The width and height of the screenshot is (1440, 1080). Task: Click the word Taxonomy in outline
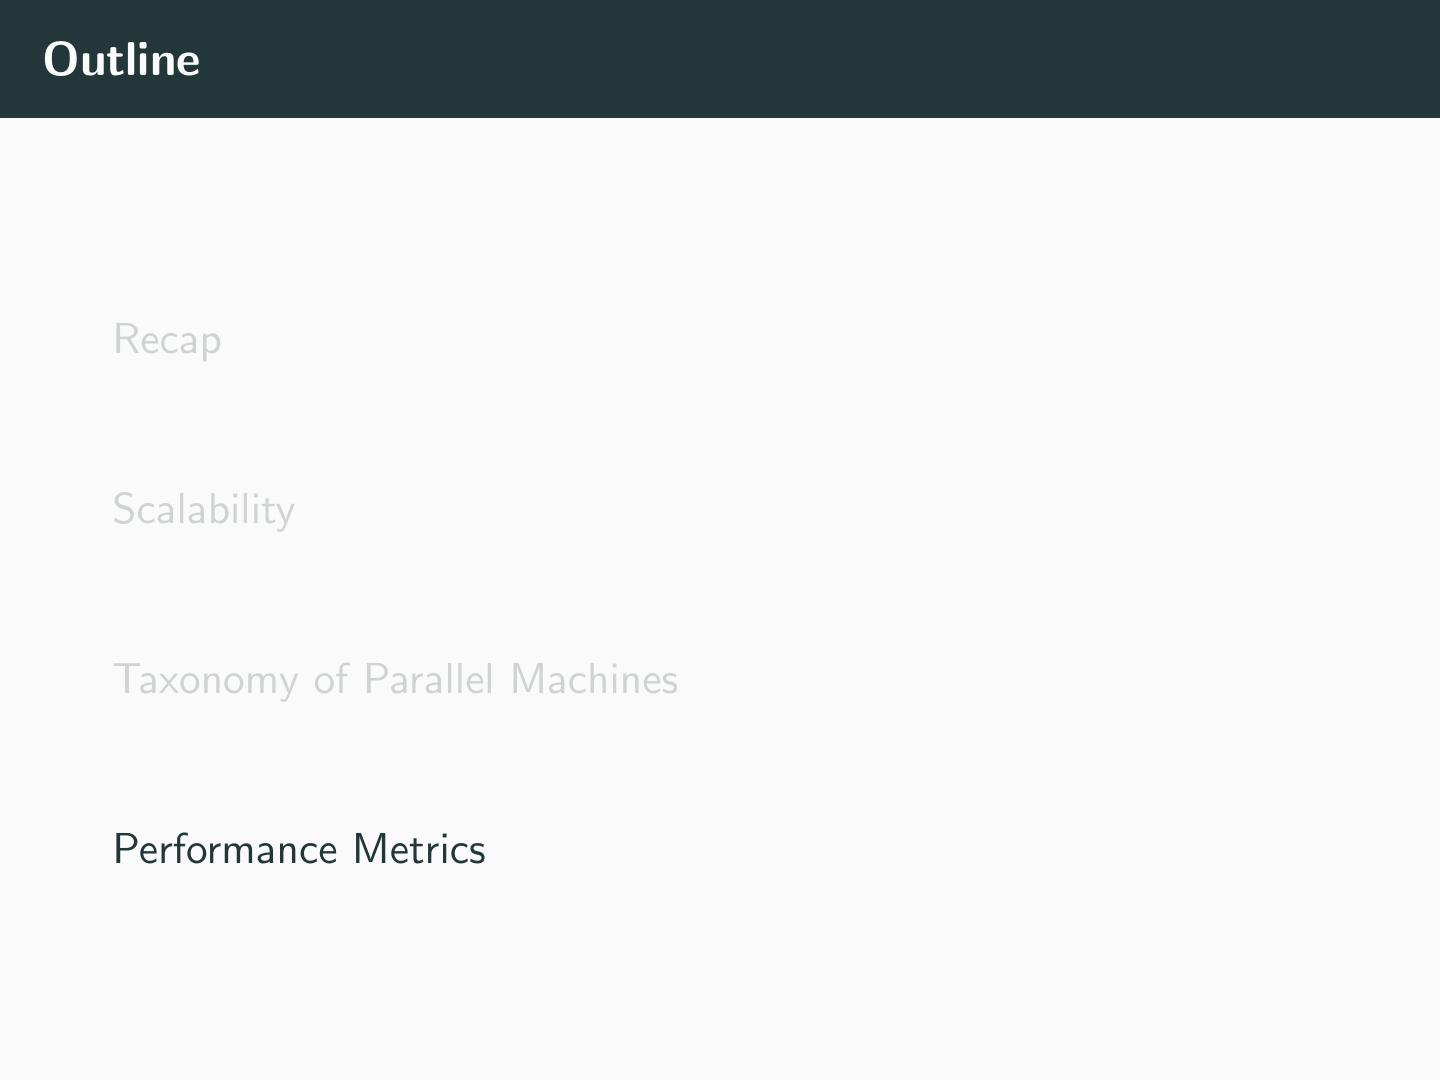[x=205, y=681]
